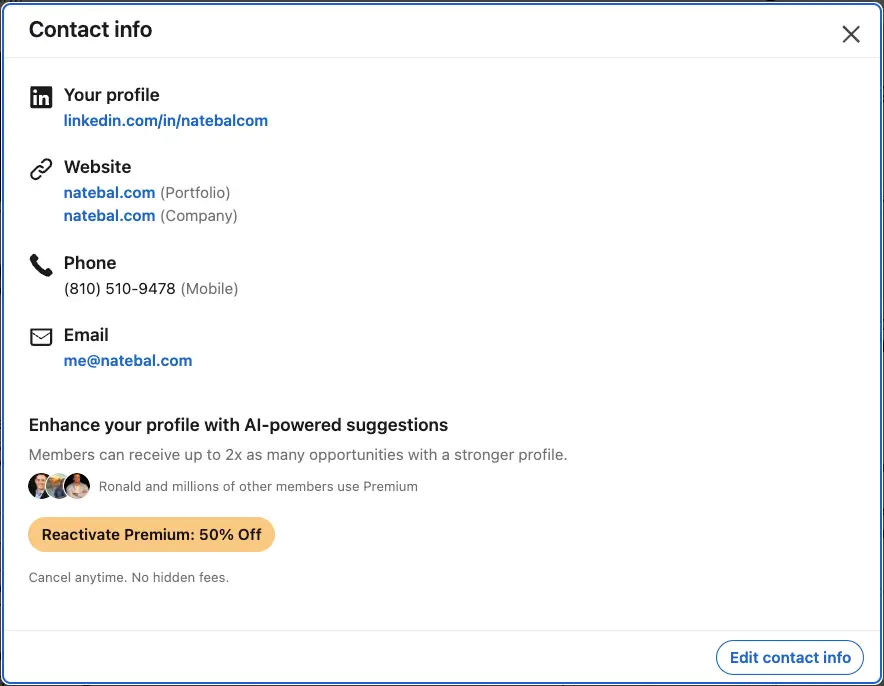Image resolution: width=884 pixels, height=686 pixels.
Task: Click the middle Premium member avatar
Action: pos(58,486)
